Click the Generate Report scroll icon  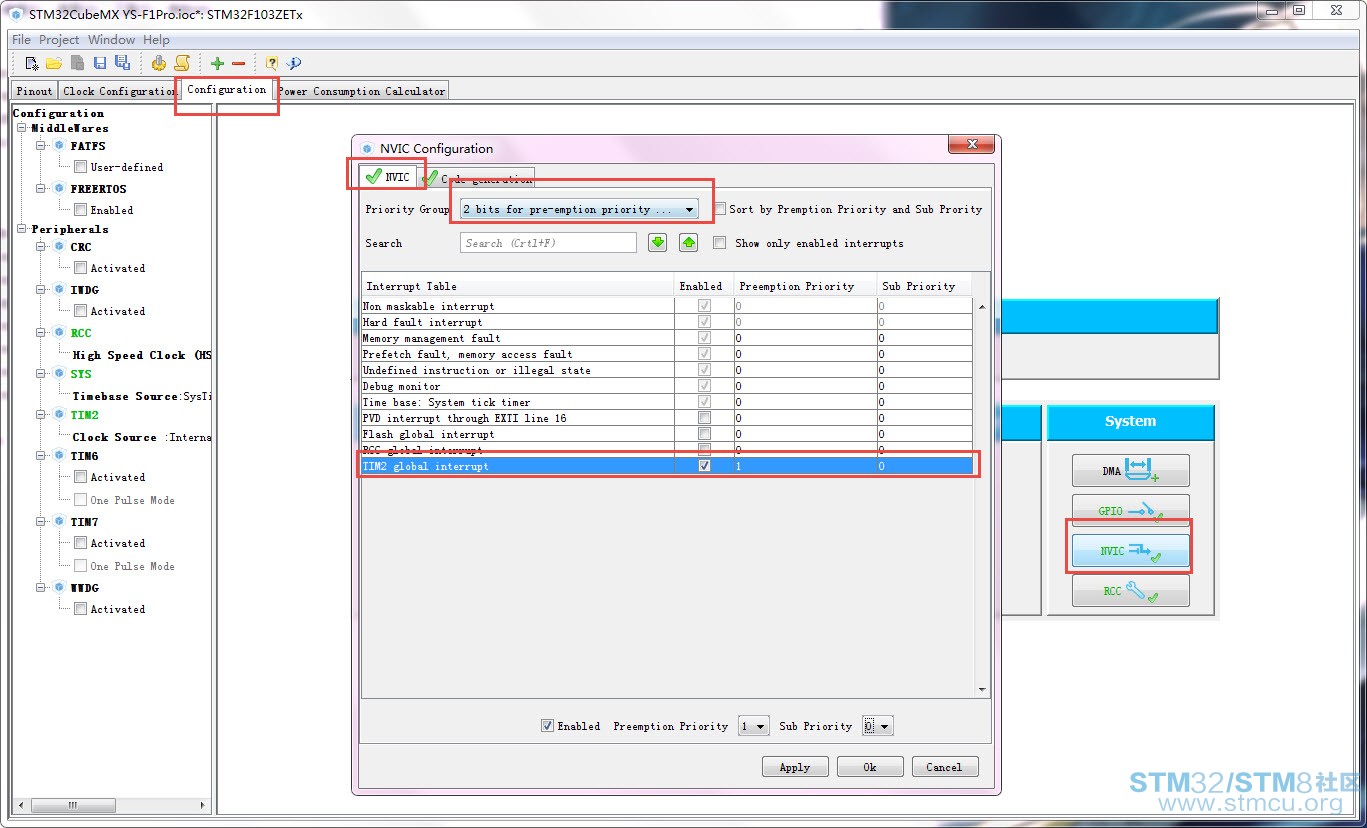coord(182,63)
